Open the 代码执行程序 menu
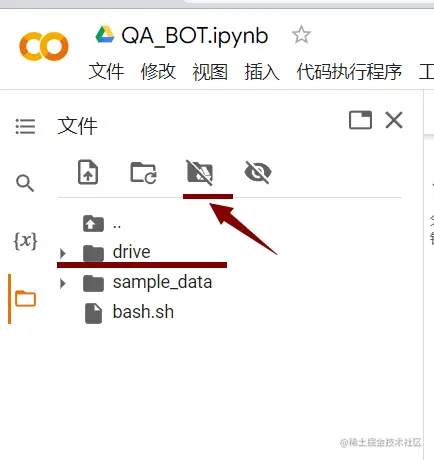Screen dimensions: 434x460 point(349,71)
